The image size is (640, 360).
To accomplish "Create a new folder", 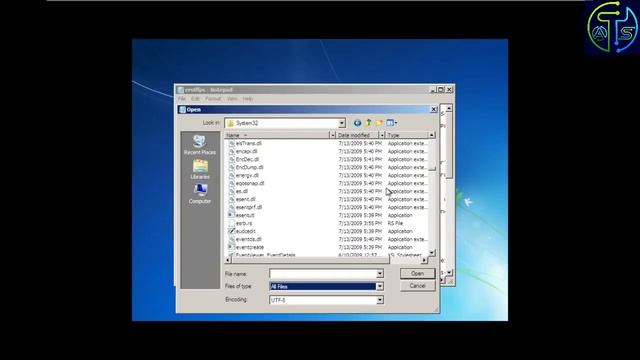I will [x=379, y=123].
